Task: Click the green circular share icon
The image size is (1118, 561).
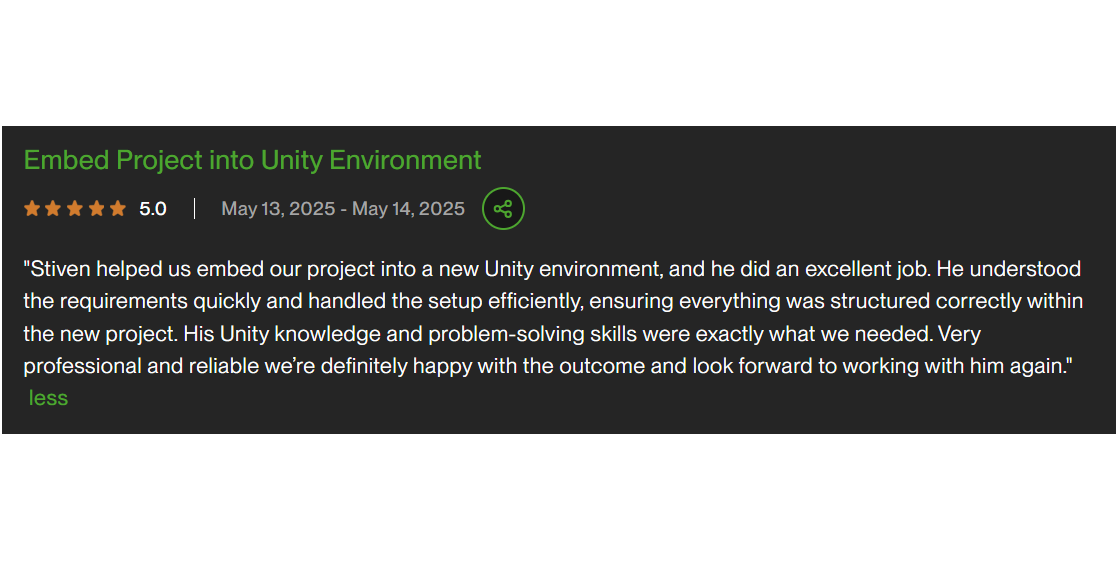Action: pyautogui.click(x=503, y=209)
